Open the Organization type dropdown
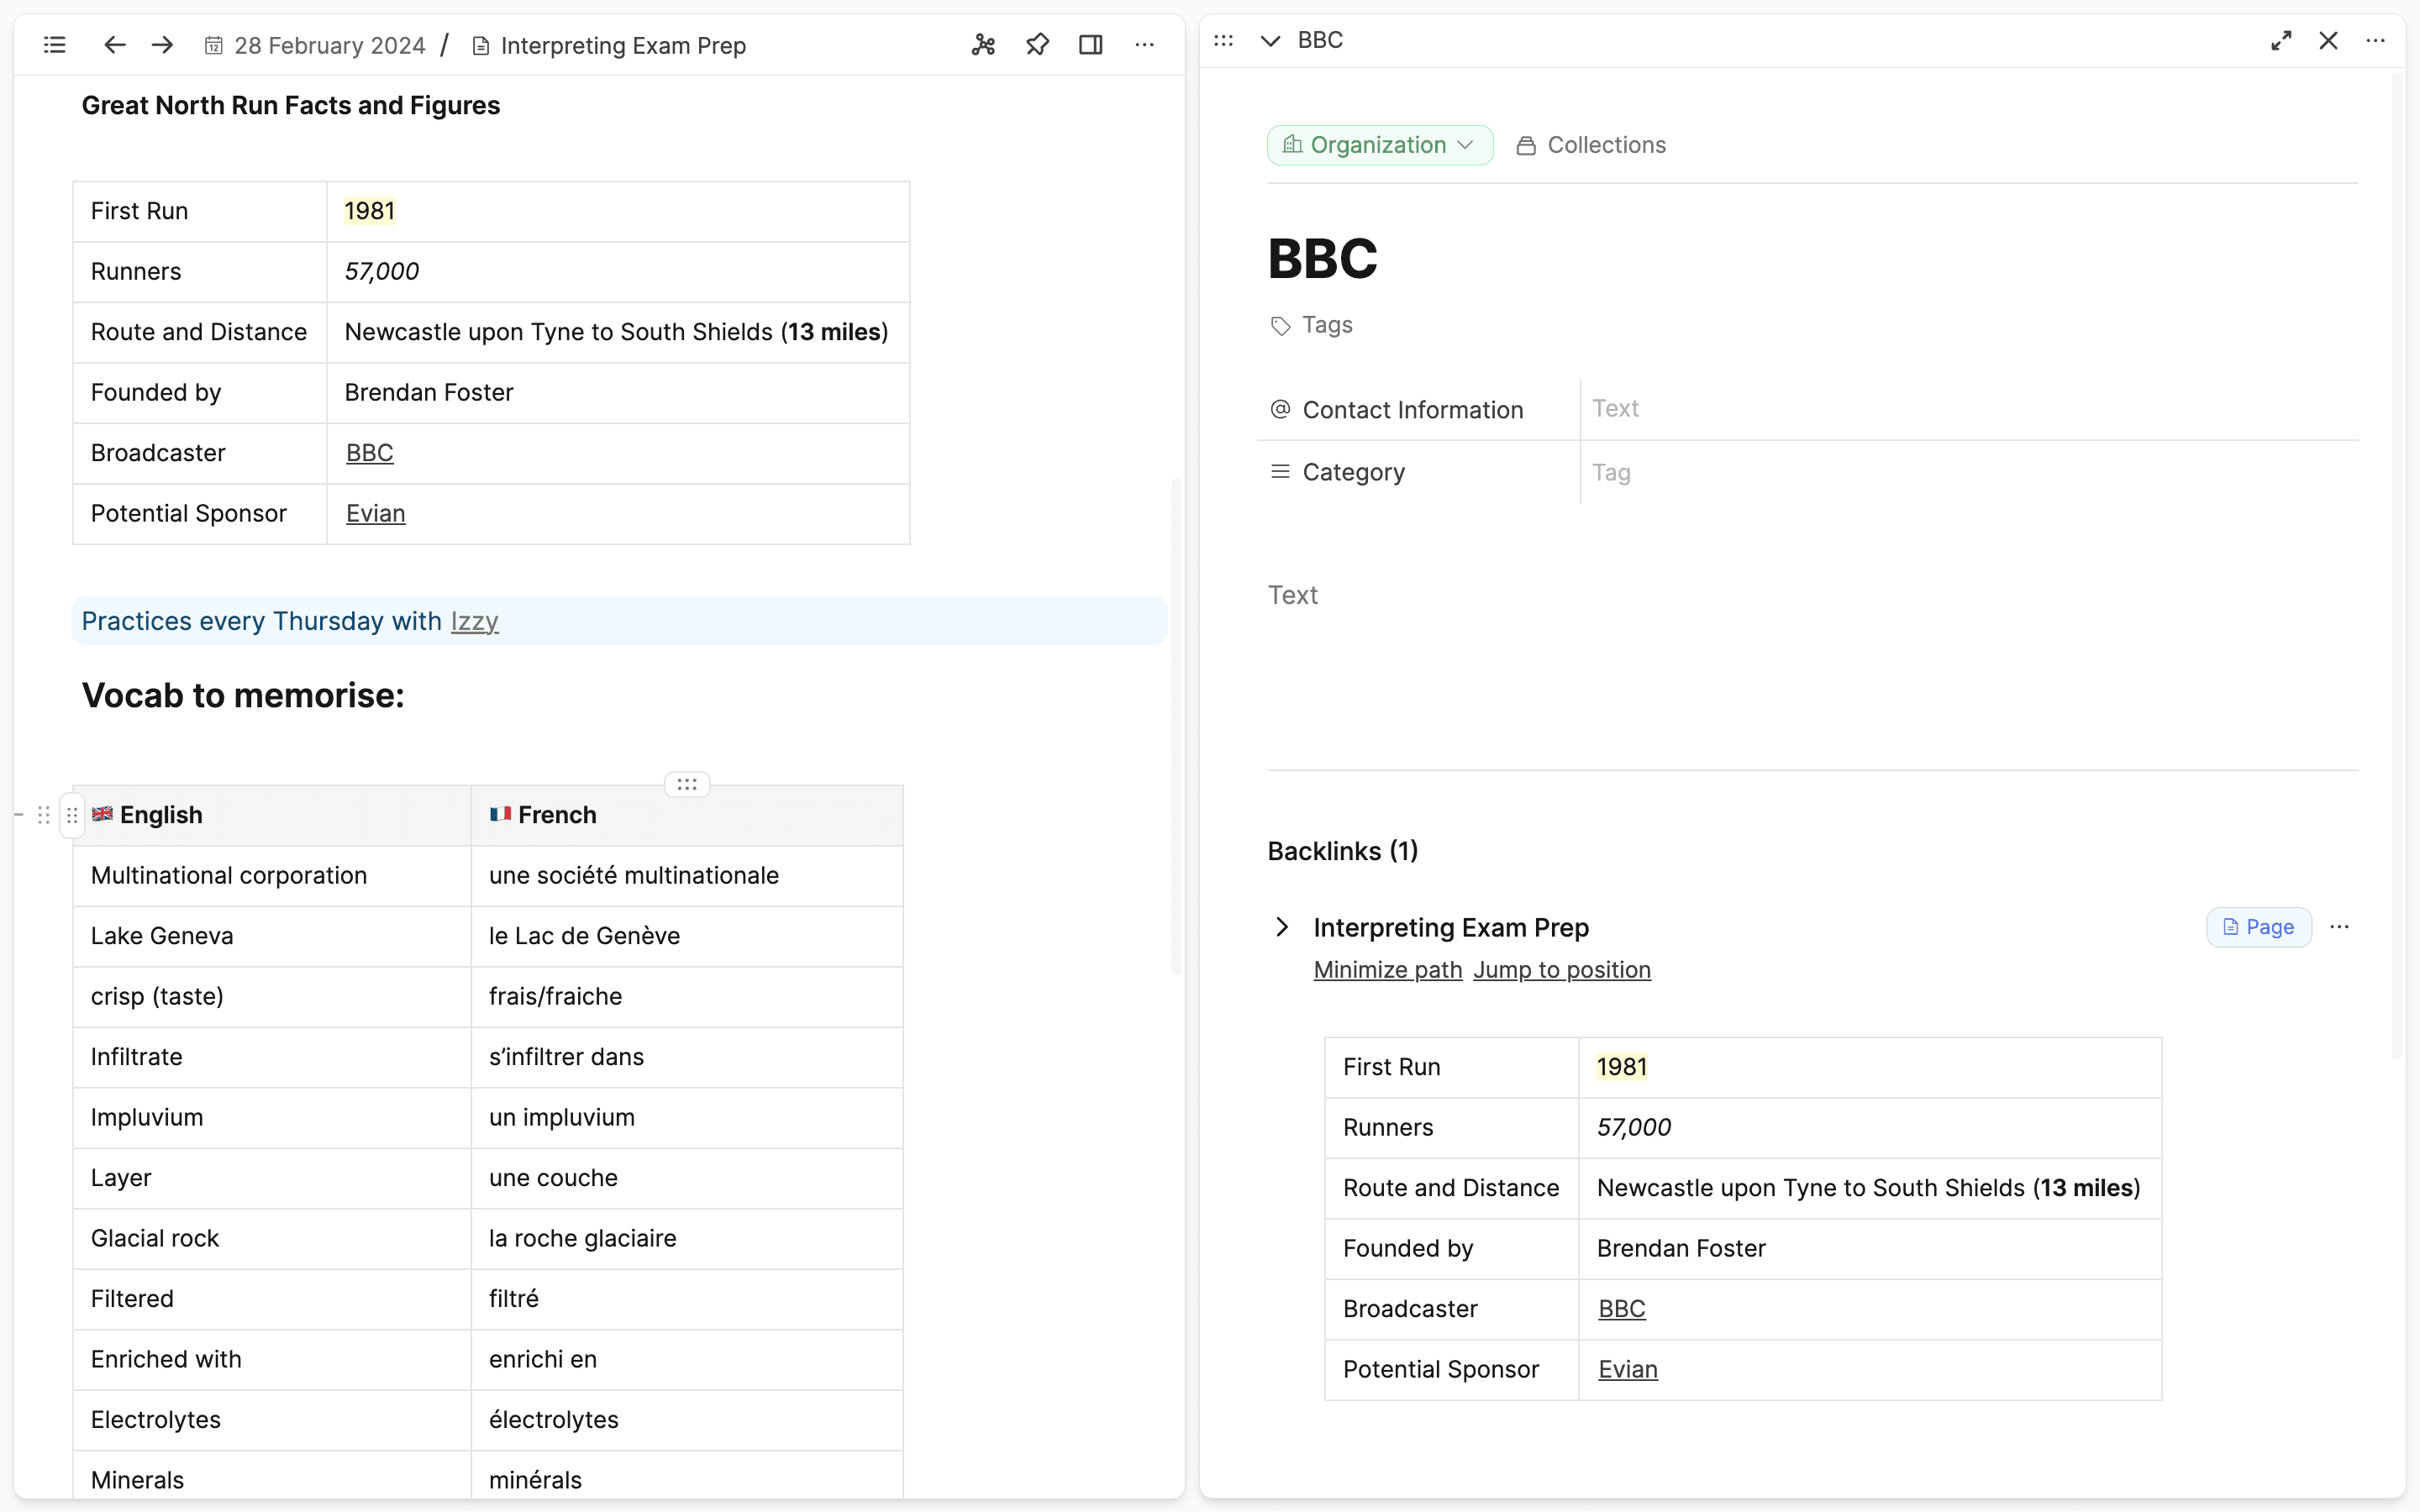Image resolution: width=2420 pixels, height=1512 pixels. coord(1379,145)
